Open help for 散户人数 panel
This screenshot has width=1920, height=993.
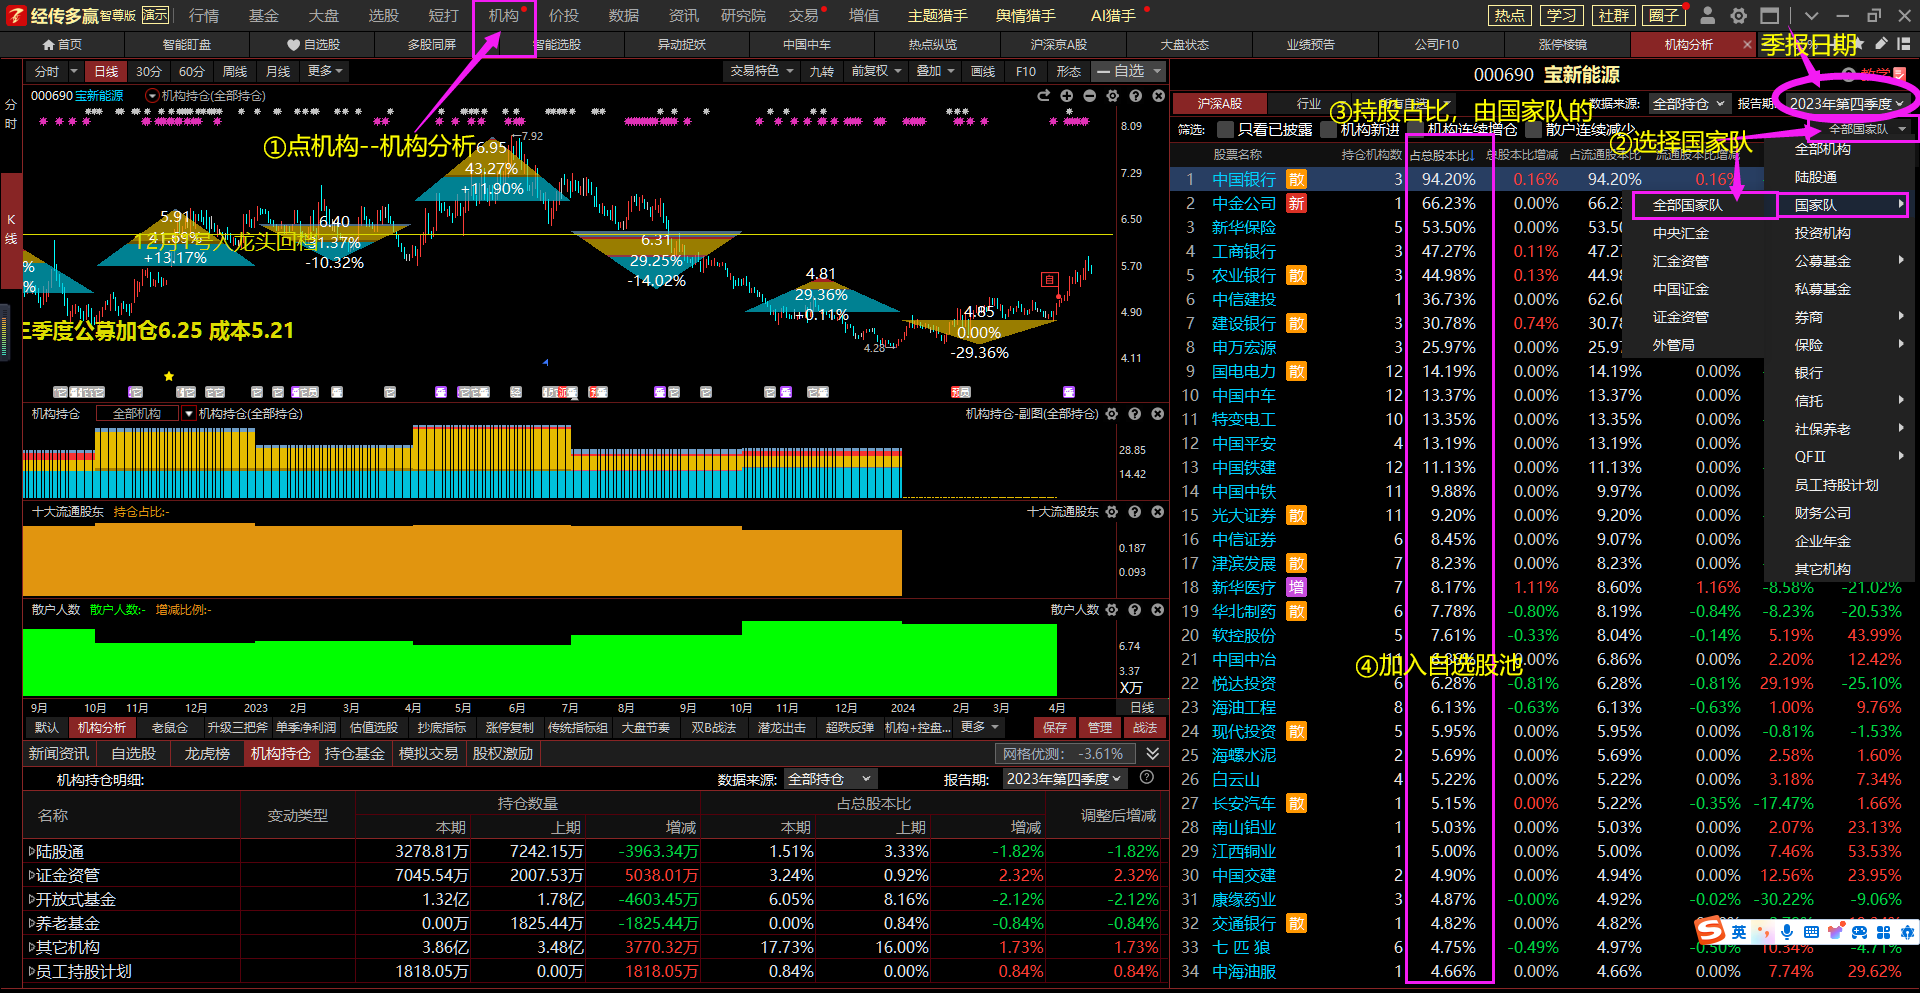[1135, 610]
